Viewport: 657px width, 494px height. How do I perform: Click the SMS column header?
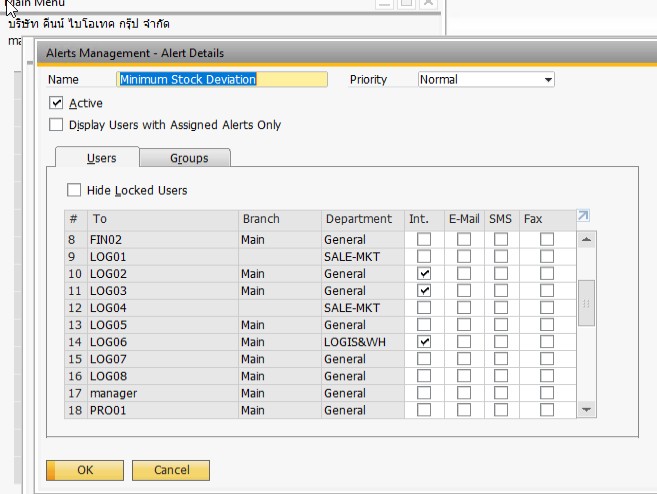502,219
